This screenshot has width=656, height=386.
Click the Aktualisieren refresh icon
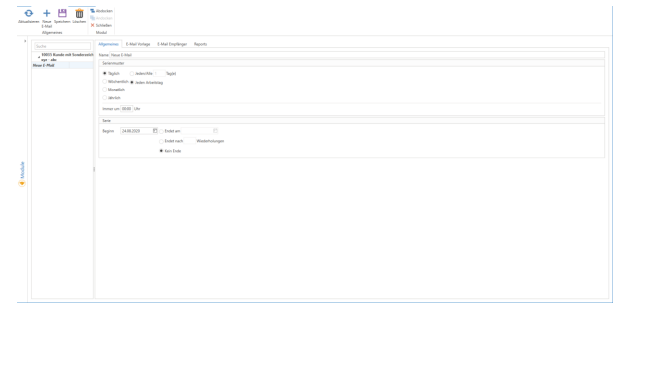[28, 13]
